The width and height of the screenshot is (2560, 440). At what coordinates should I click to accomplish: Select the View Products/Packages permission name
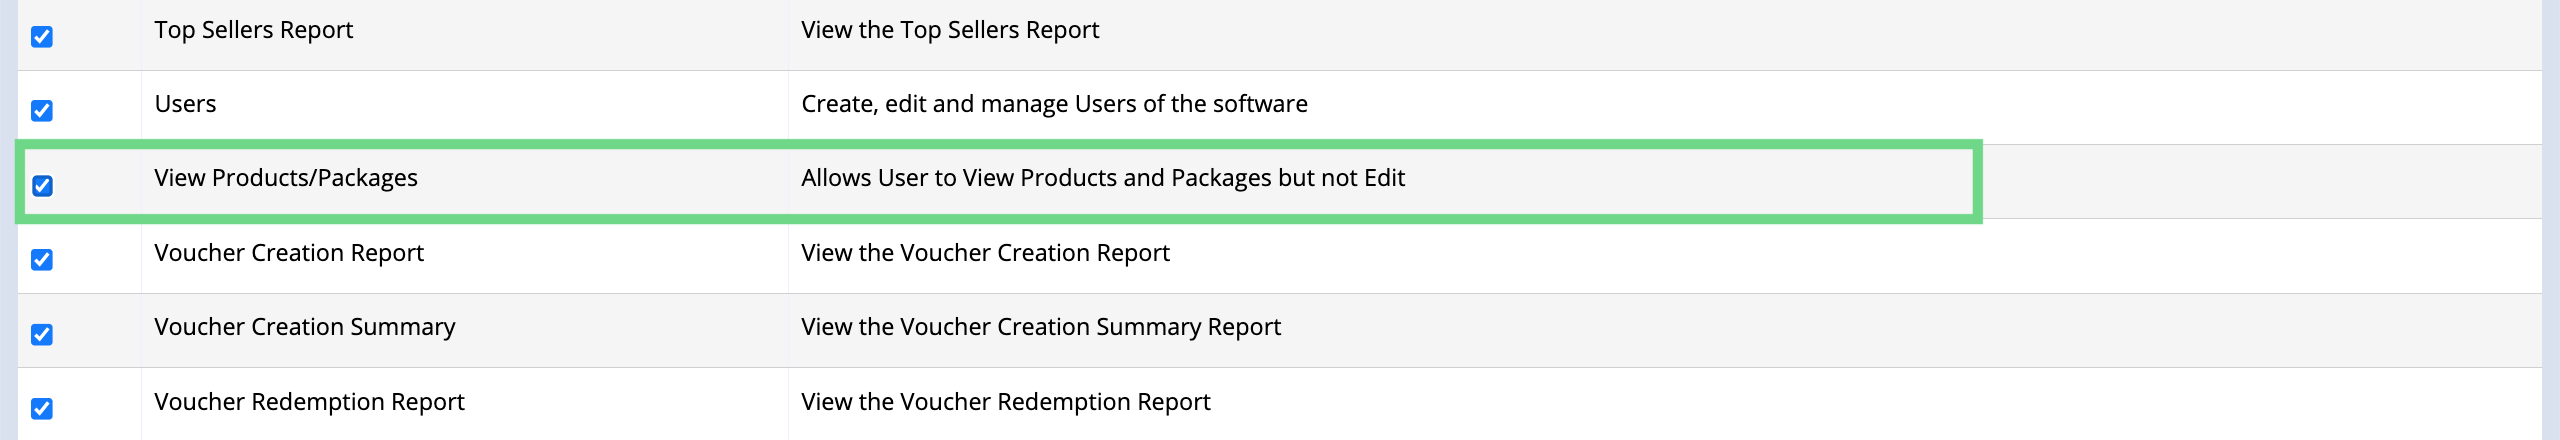pyautogui.click(x=286, y=178)
